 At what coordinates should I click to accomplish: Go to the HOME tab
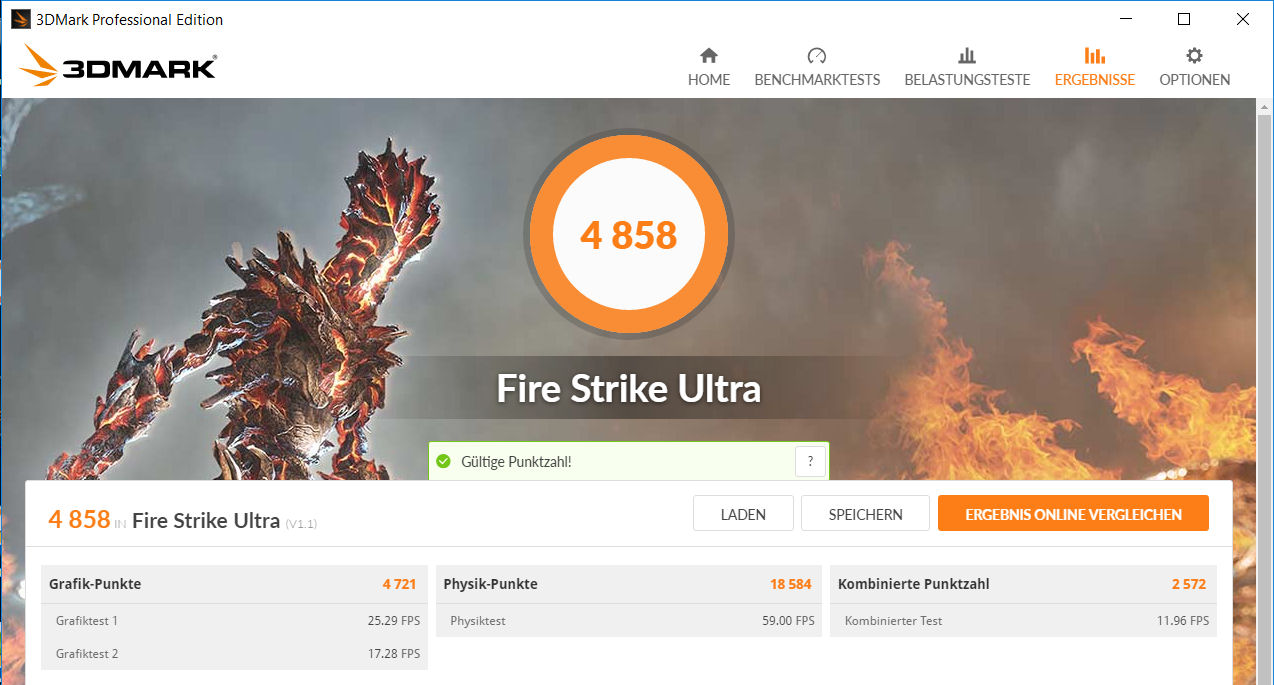click(x=709, y=80)
